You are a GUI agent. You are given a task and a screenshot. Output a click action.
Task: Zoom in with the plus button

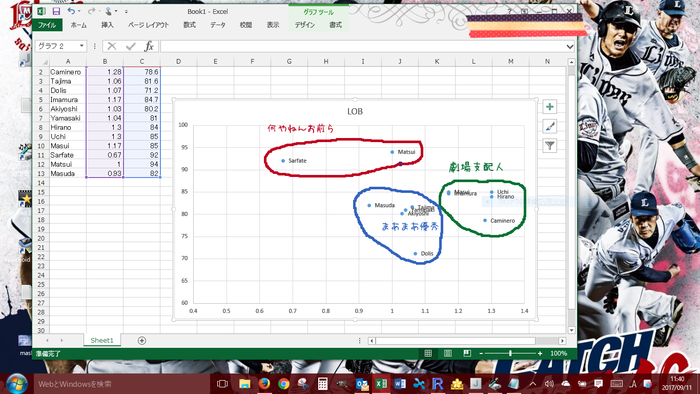pyautogui.click(x=540, y=353)
